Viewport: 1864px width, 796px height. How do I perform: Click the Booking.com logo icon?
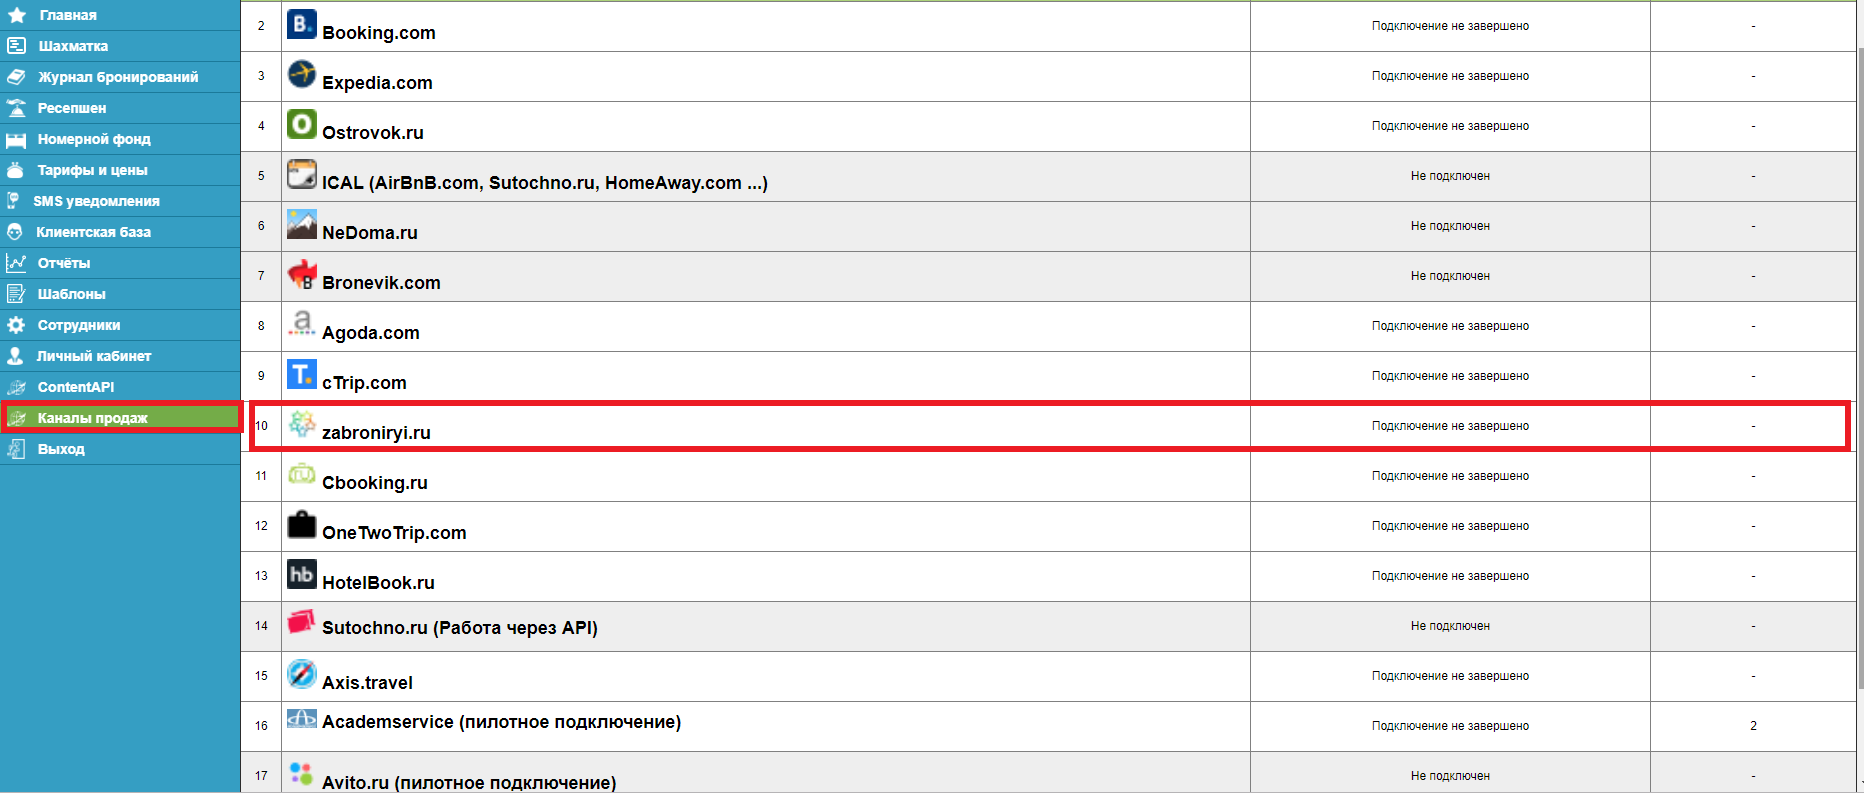(x=302, y=24)
